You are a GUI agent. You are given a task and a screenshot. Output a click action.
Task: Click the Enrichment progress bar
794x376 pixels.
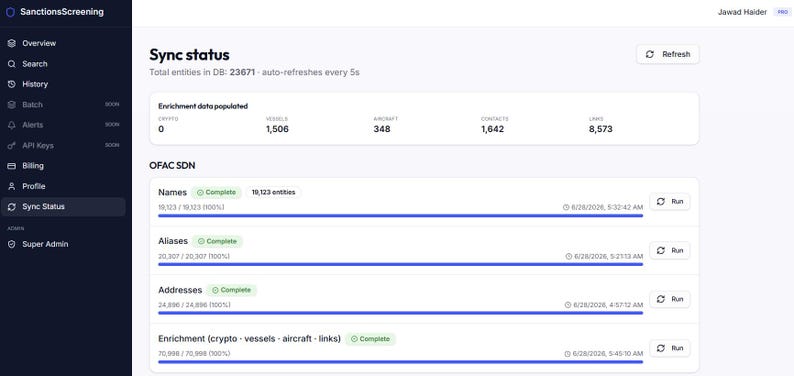[x=401, y=362]
